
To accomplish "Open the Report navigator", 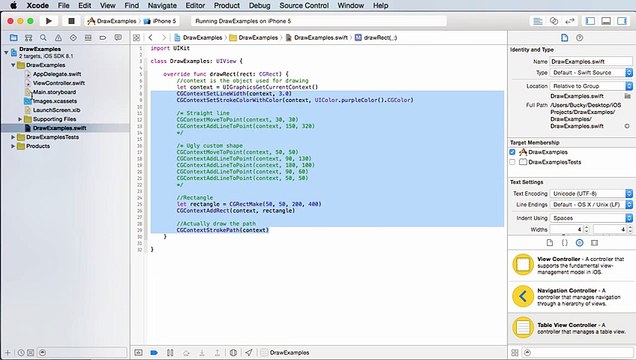I will click(x=118, y=38).
